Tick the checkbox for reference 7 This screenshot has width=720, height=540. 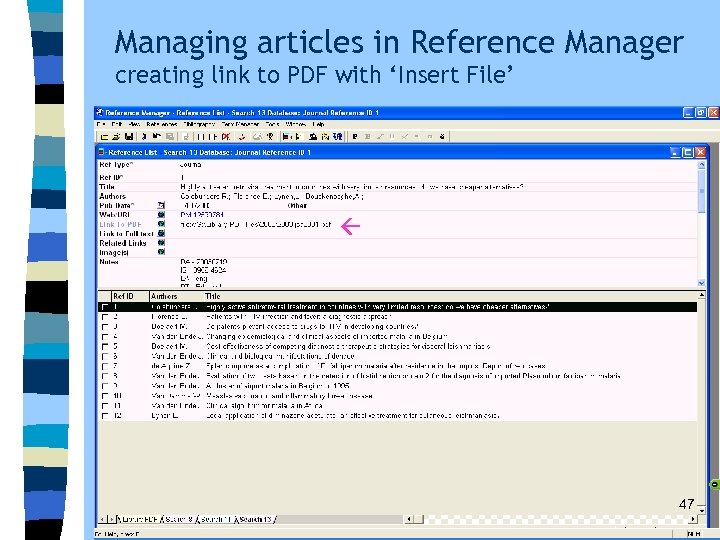[105, 366]
